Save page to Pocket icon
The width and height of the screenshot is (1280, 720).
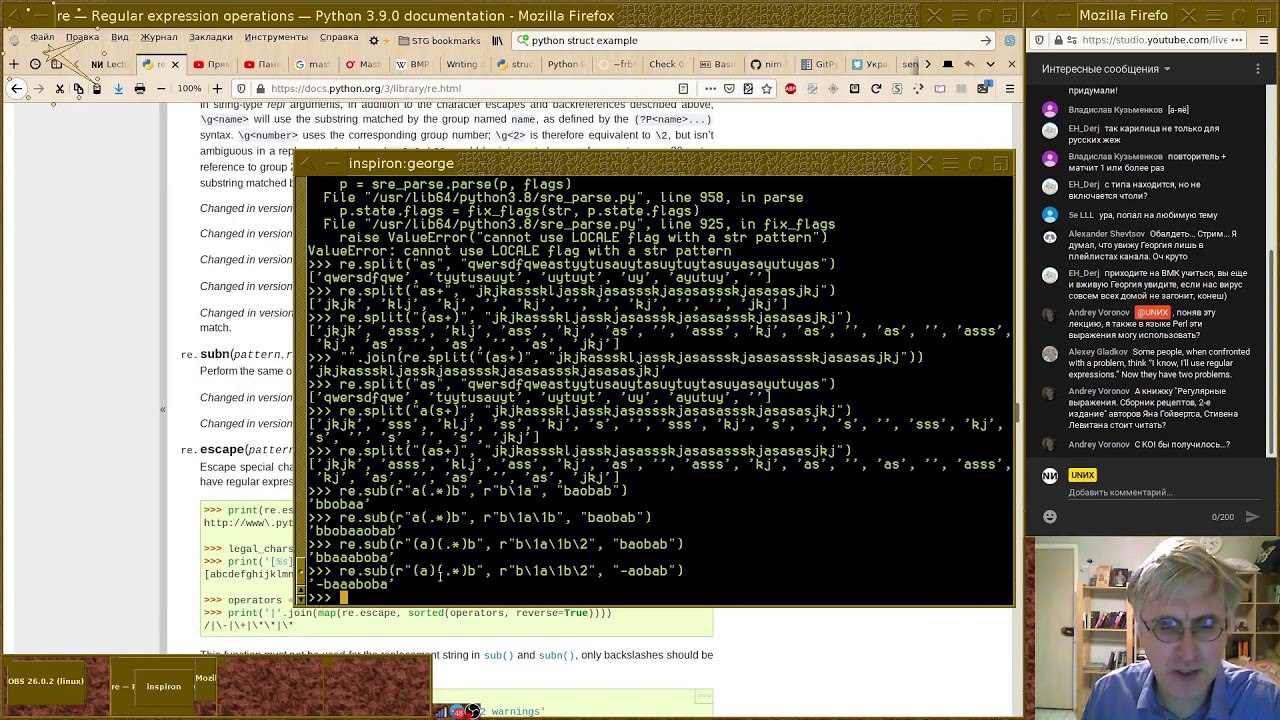[x=729, y=88]
